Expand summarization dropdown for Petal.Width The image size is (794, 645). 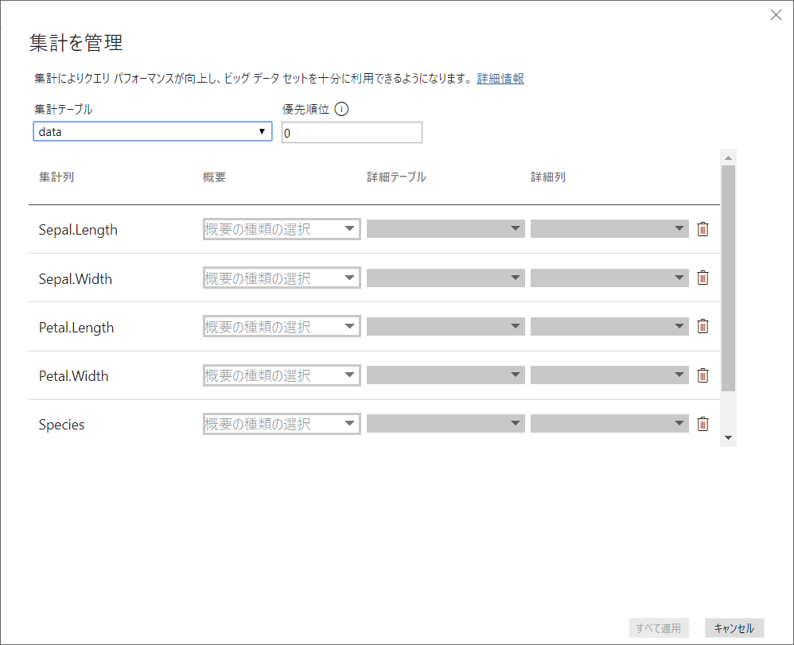point(282,375)
